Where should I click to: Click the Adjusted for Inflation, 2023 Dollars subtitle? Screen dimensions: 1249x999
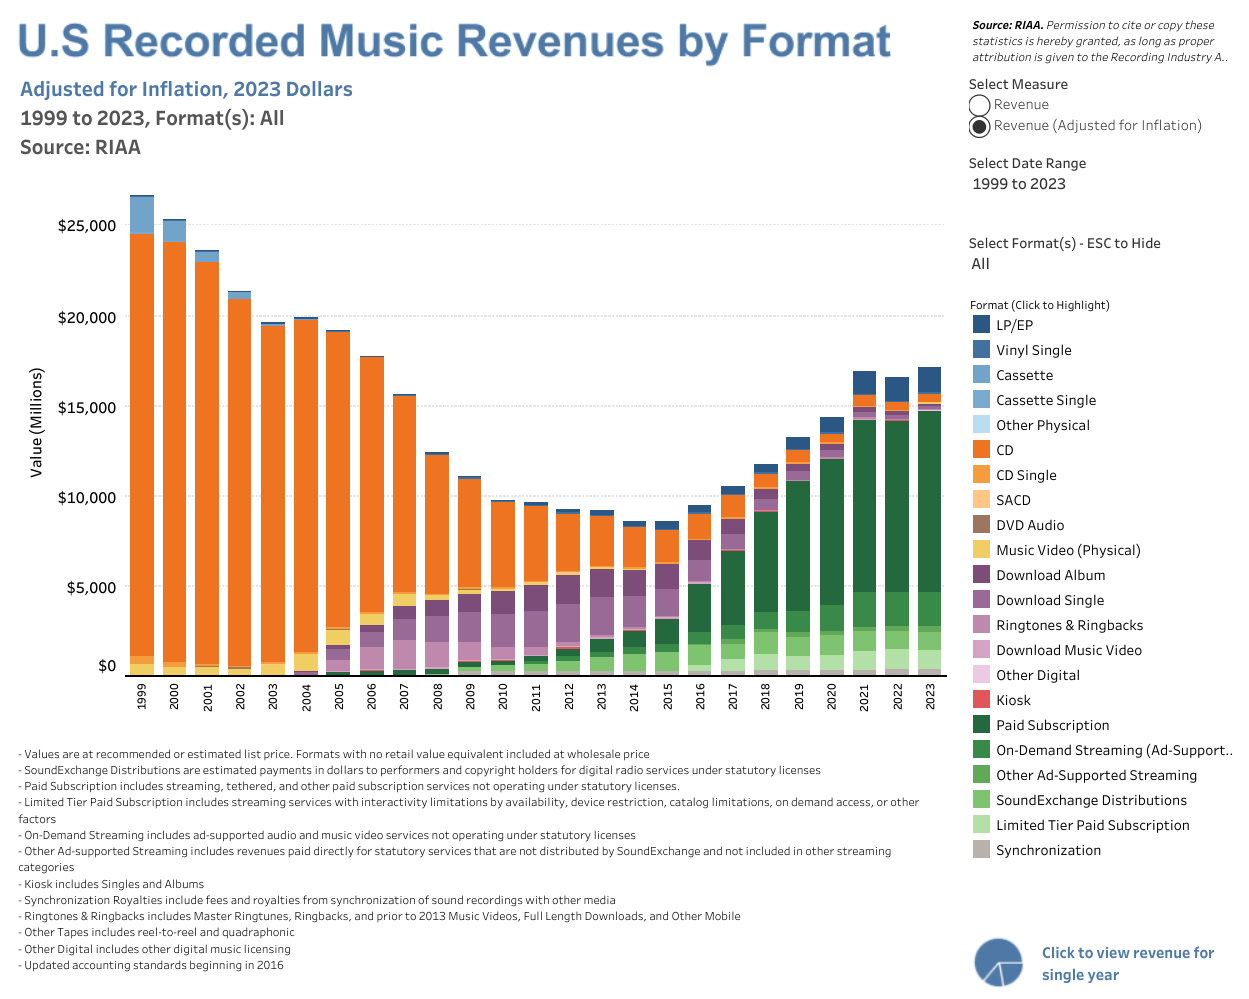(186, 89)
